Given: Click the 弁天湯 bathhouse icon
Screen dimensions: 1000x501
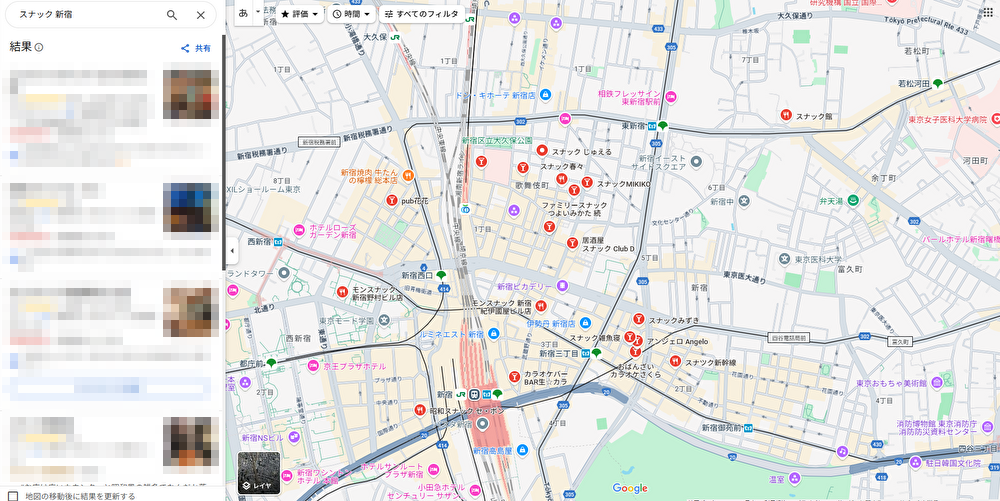Looking at the screenshot, I should pyautogui.click(x=853, y=201).
